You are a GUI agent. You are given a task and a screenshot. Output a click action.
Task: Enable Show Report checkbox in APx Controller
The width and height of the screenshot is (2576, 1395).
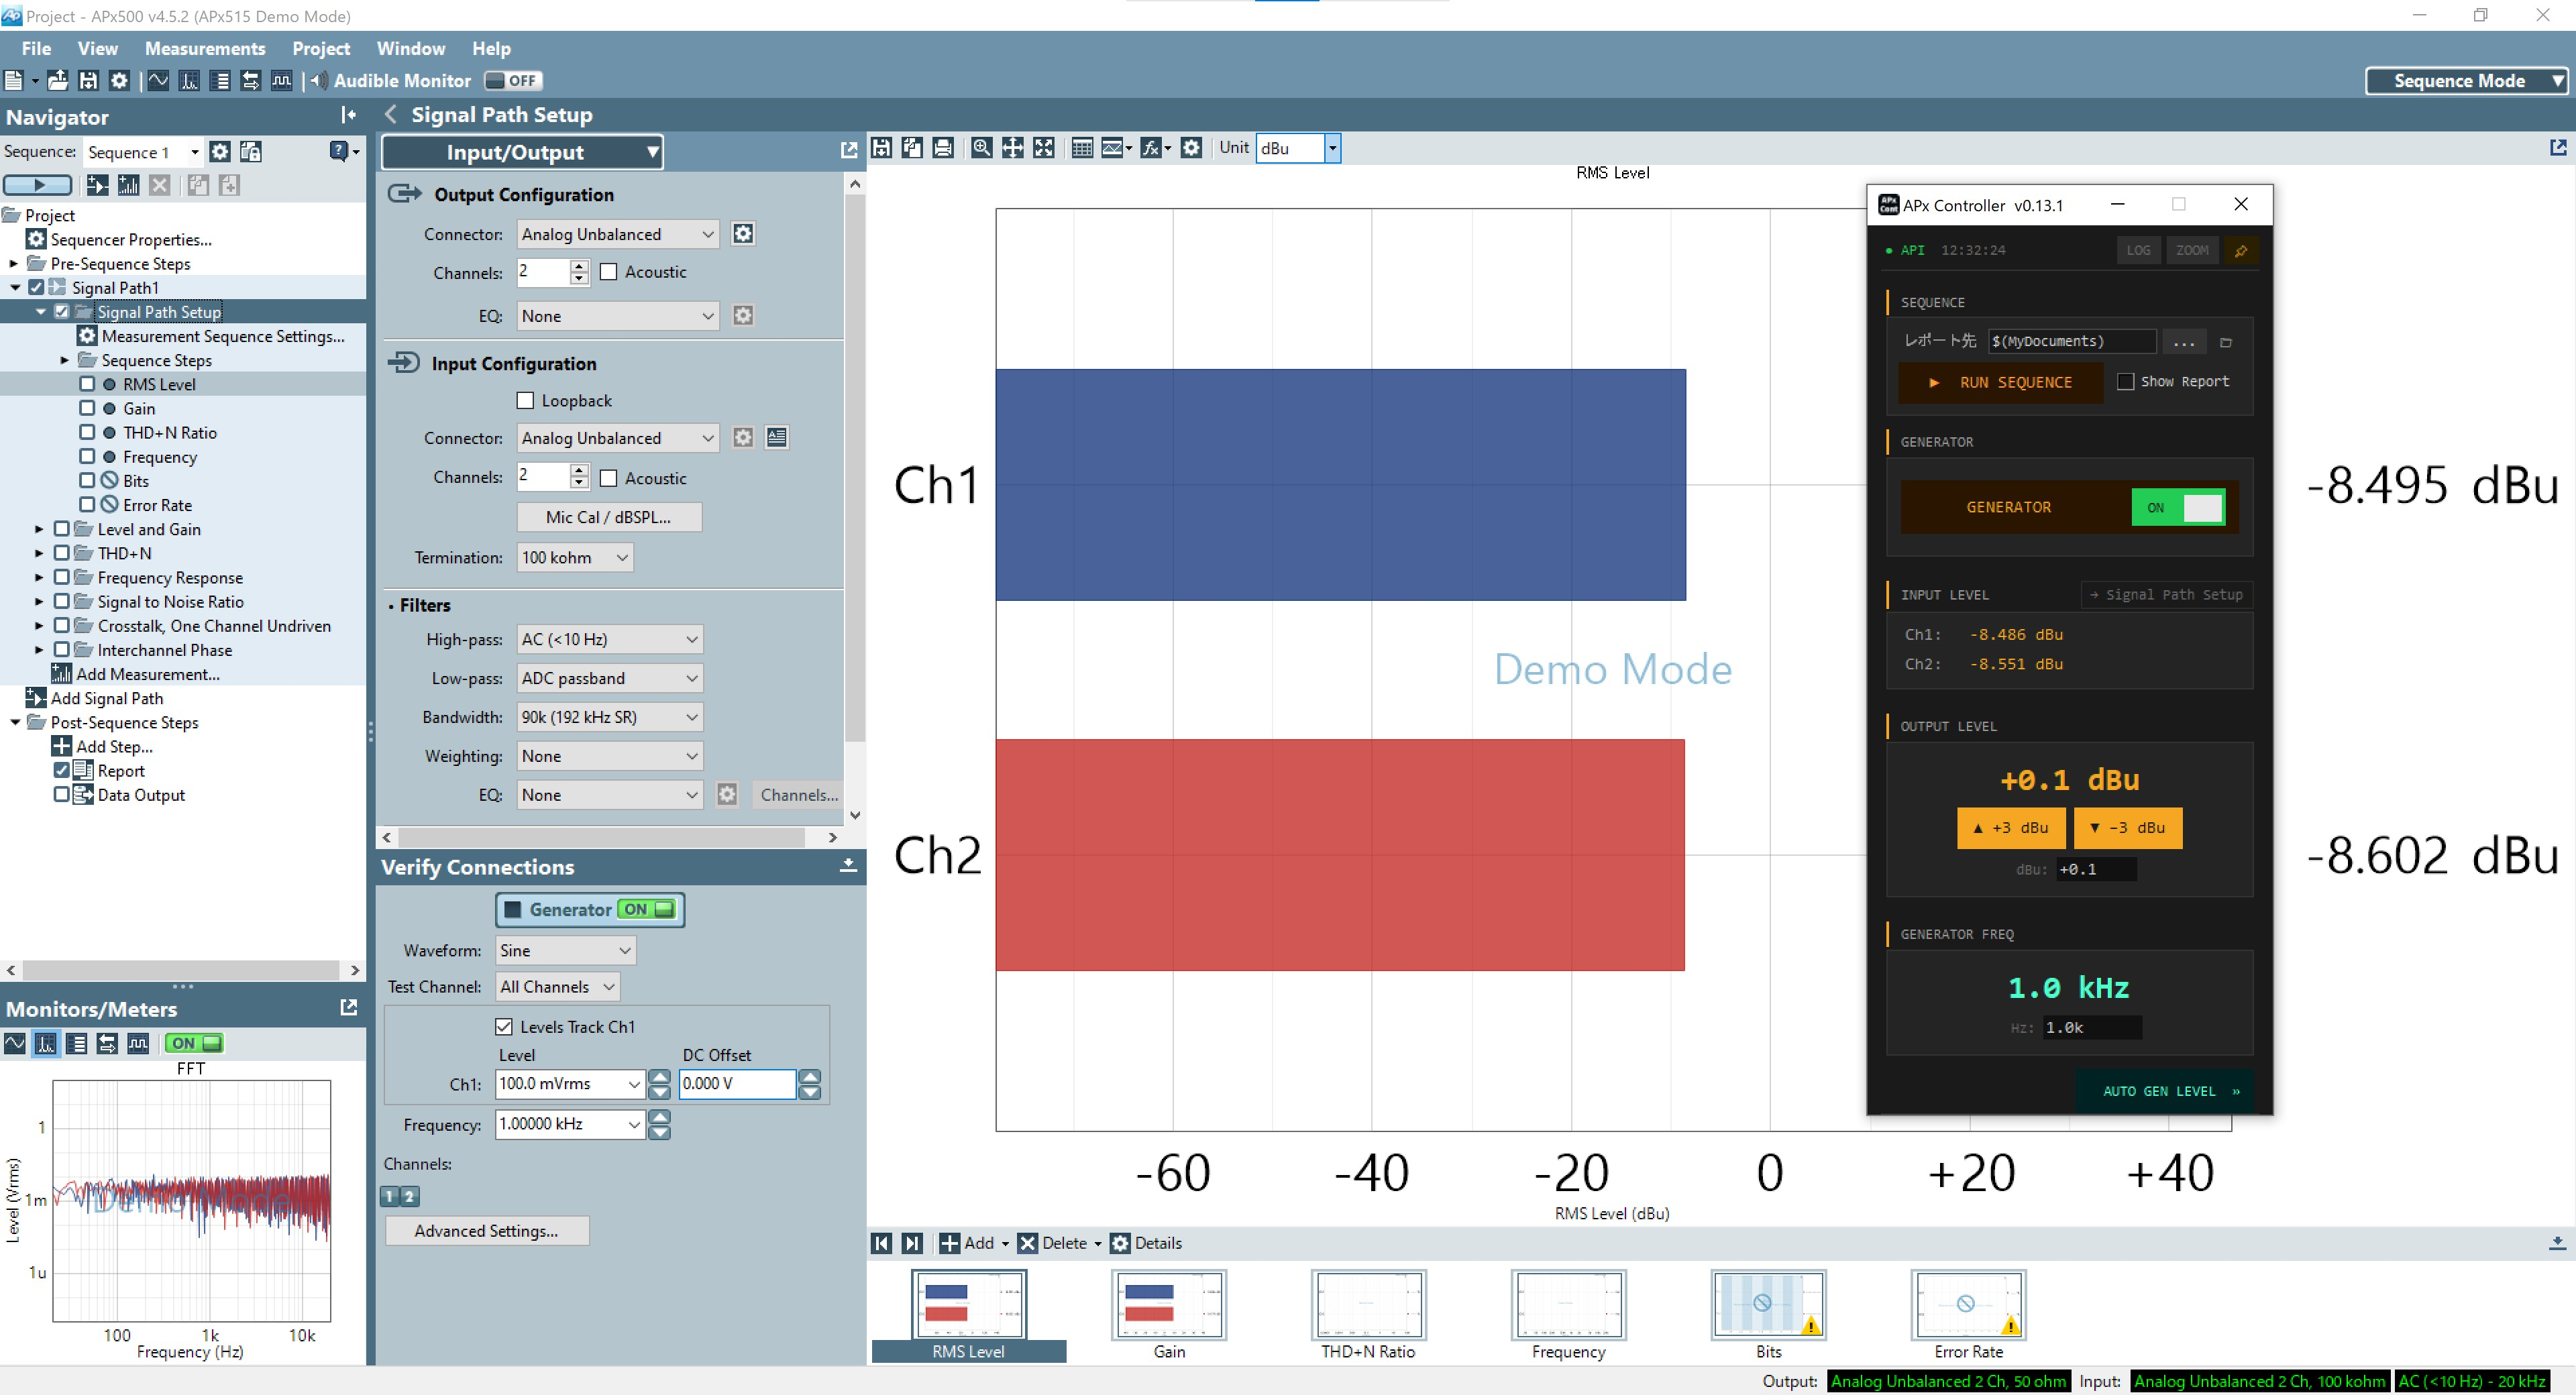tap(2126, 382)
